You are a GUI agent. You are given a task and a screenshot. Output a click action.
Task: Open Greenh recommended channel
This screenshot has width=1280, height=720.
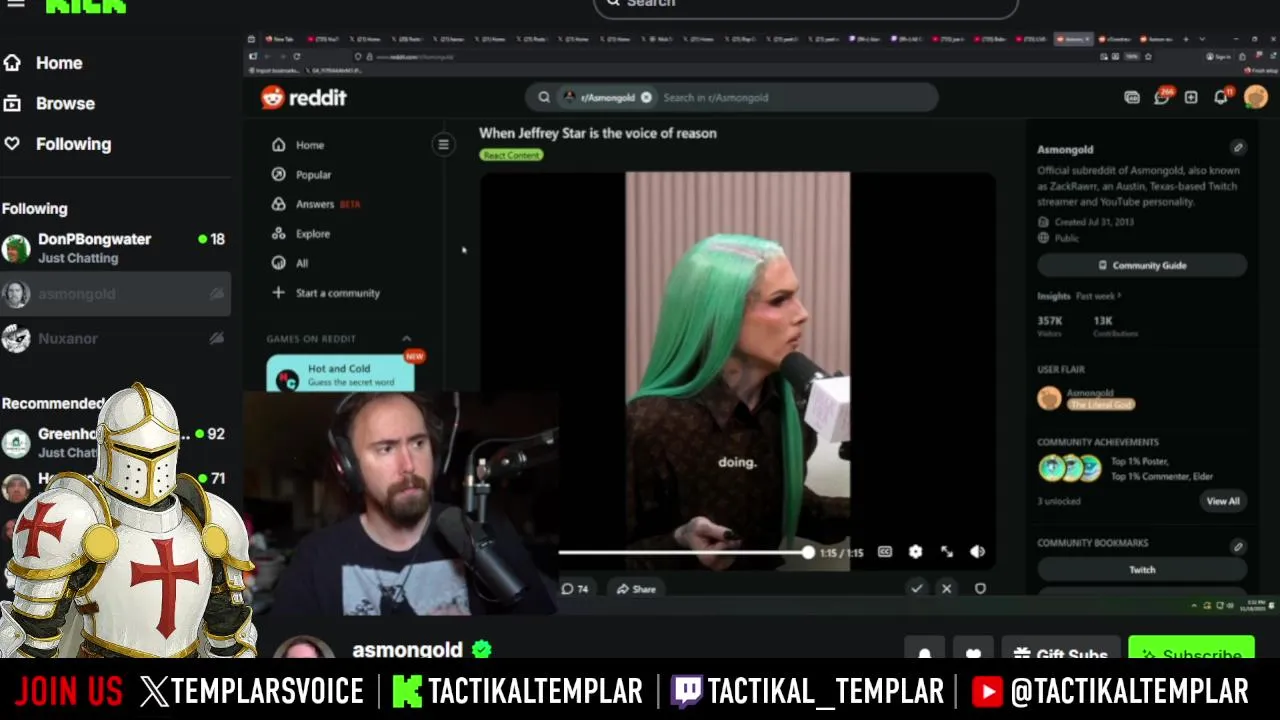click(115, 443)
